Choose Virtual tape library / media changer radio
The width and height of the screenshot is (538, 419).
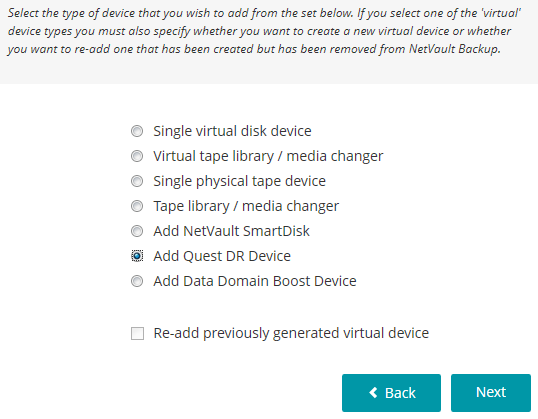point(137,156)
